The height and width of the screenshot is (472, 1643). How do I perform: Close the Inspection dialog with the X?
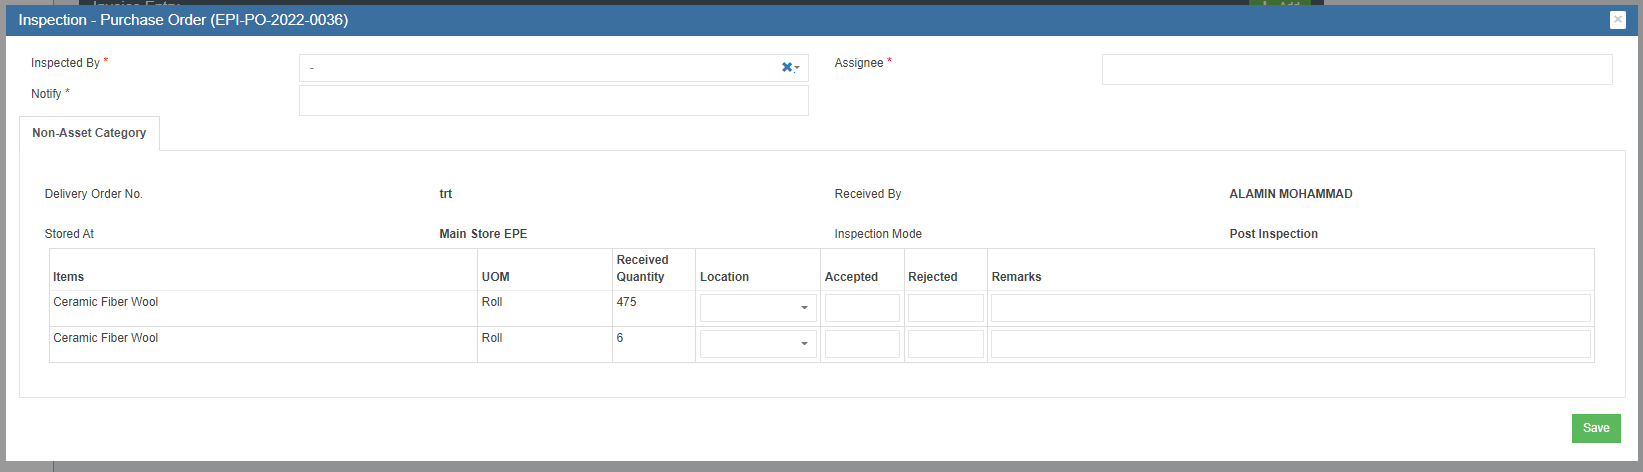1617,20
